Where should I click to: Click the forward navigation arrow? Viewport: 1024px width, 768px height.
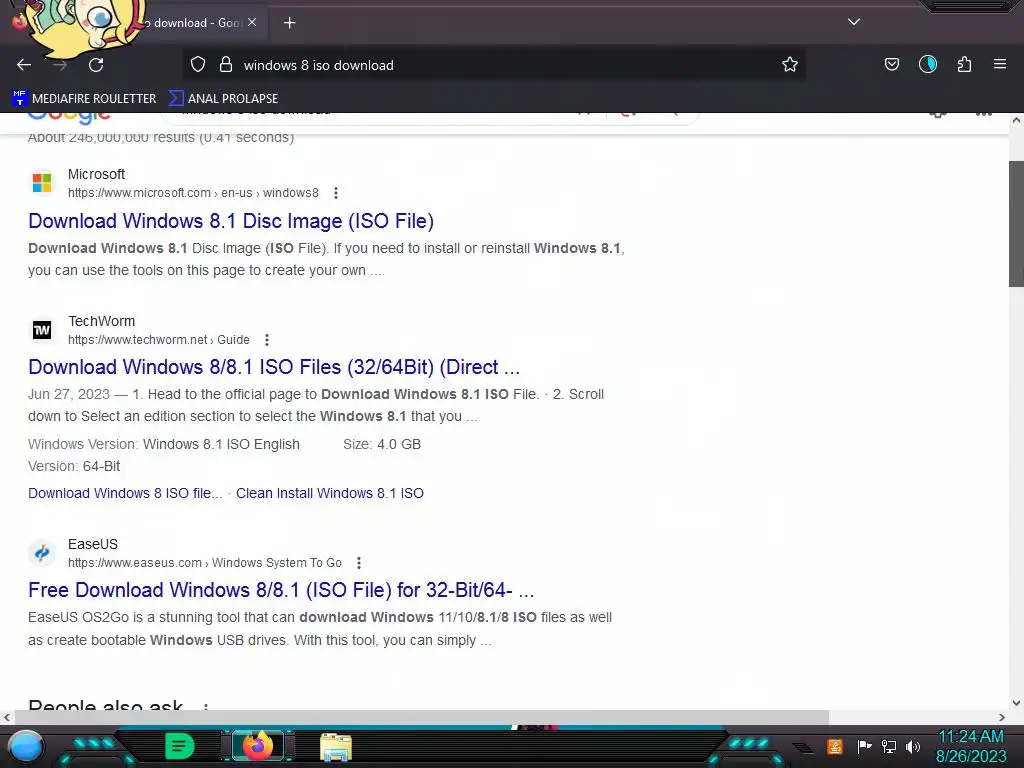pyautogui.click(x=60, y=65)
